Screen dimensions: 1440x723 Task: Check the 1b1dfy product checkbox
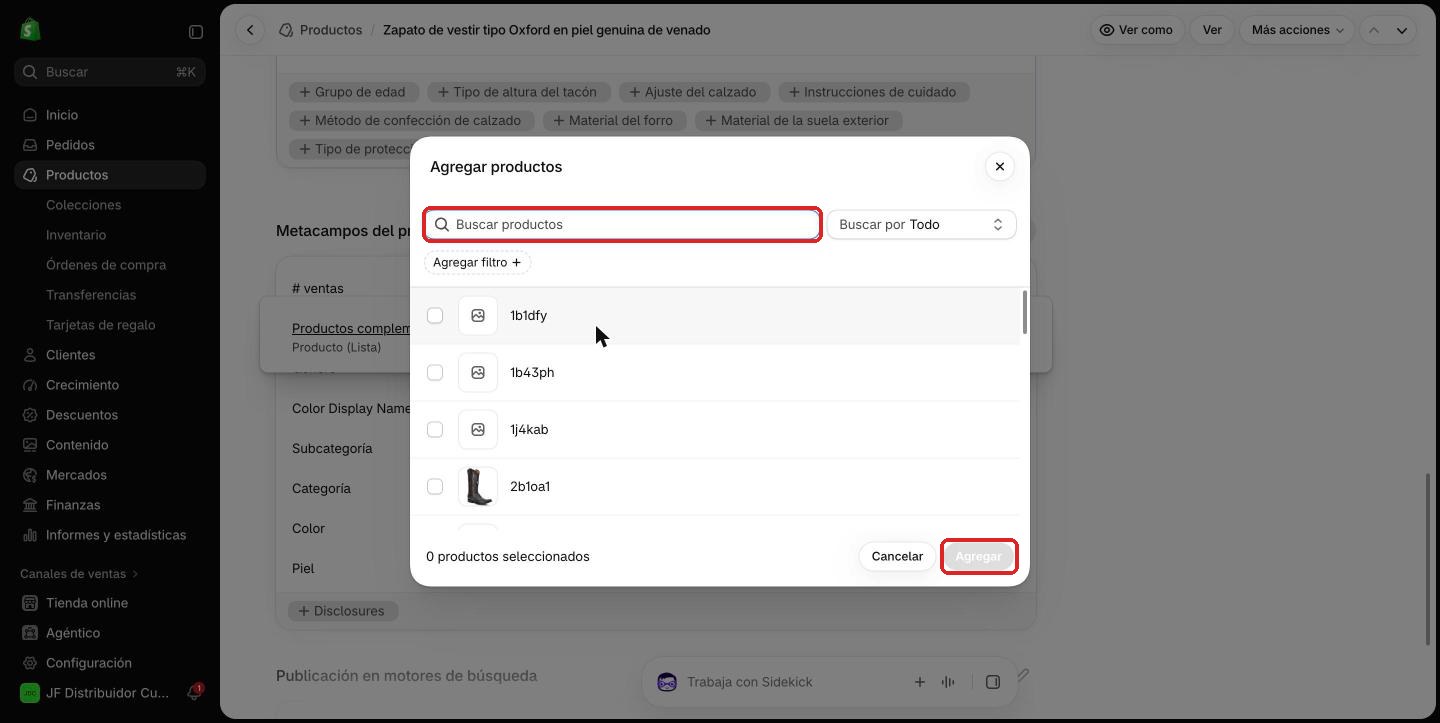pyautogui.click(x=435, y=316)
